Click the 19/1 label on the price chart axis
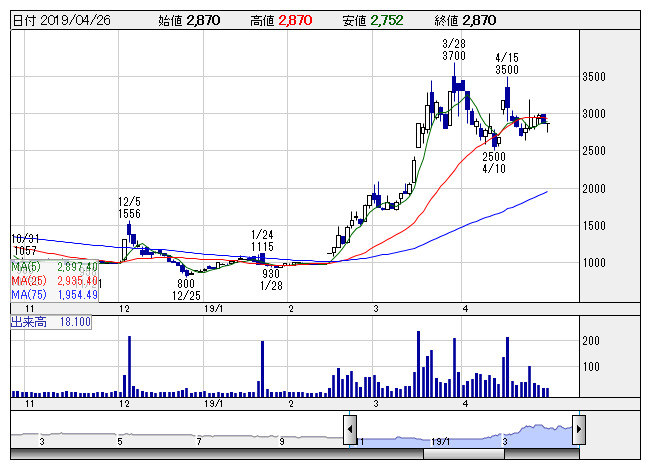 pos(214,309)
